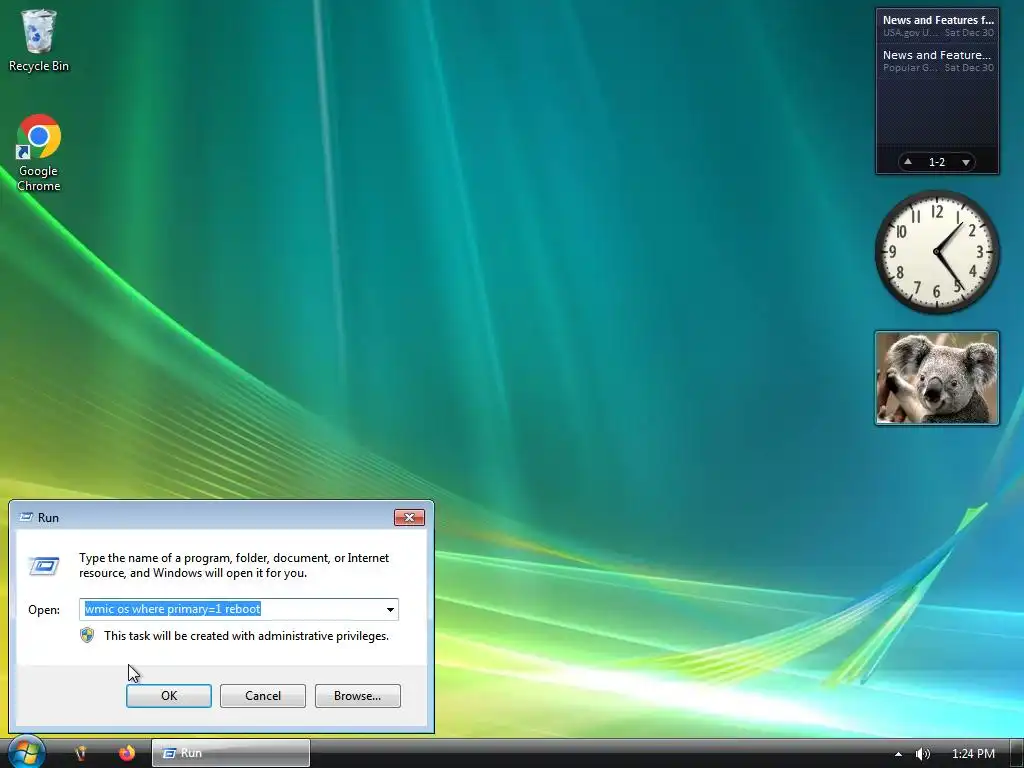Viewport: 1024px width, 768px height.
Task: Cancel the Run dialog
Action: (263, 696)
